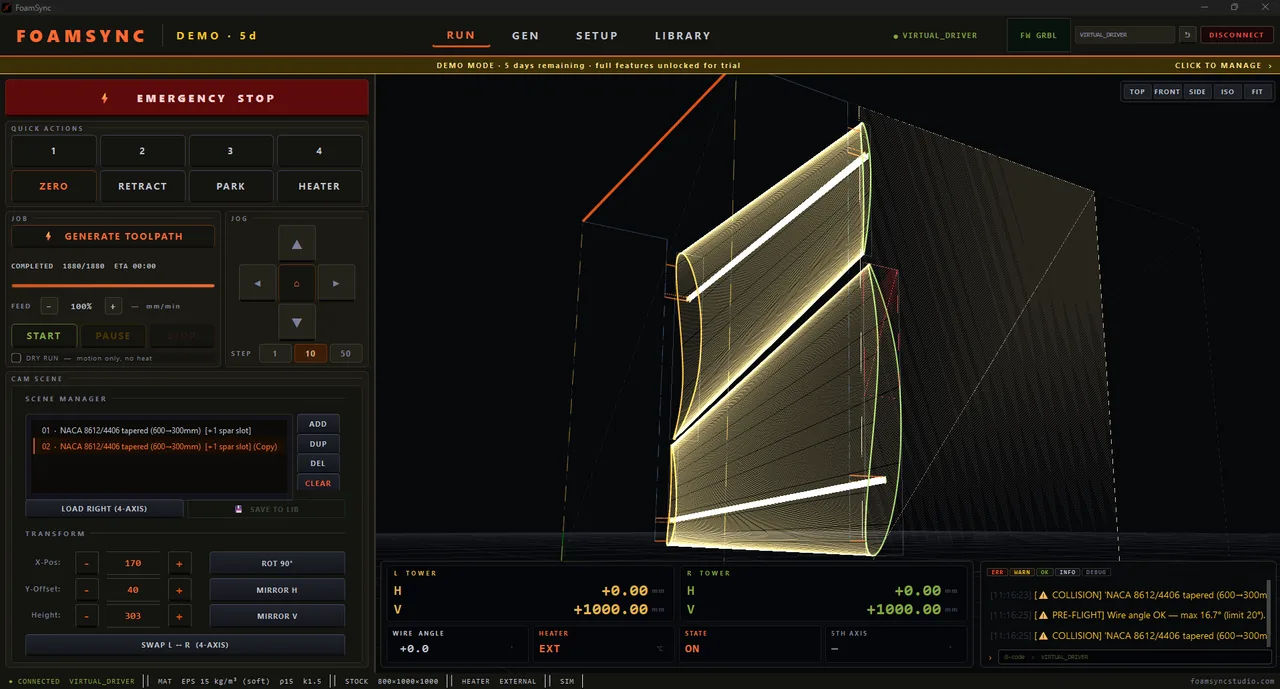Switch to the GEN tab
Screen dimensions: 1280x689
tap(525, 35)
